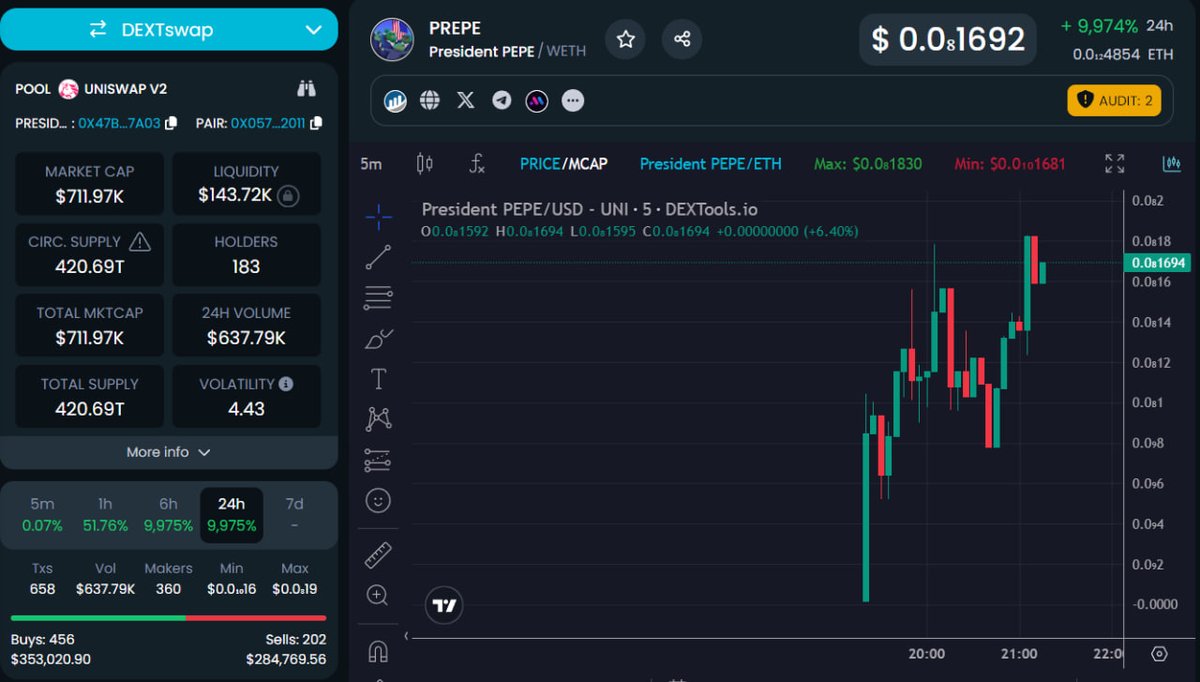Select the 5m performance tab

tap(42, 515)
